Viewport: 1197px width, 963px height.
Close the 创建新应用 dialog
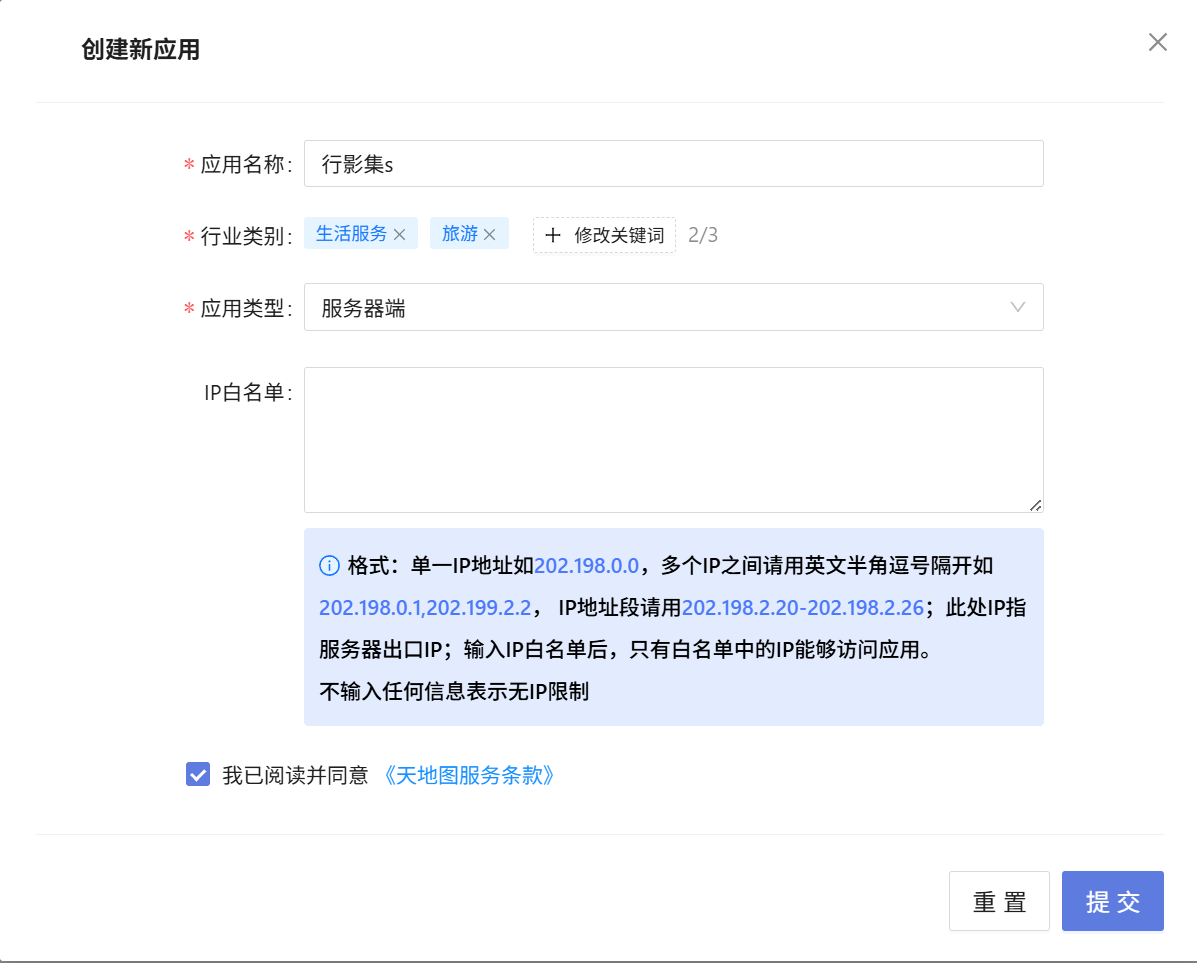tap(1157, 42)
